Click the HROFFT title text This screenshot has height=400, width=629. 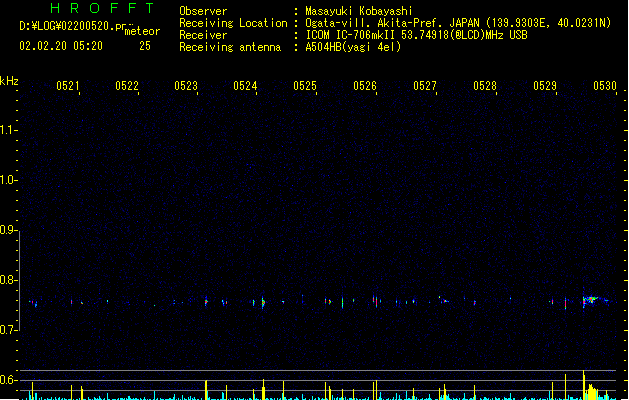[x=102, y=8]
